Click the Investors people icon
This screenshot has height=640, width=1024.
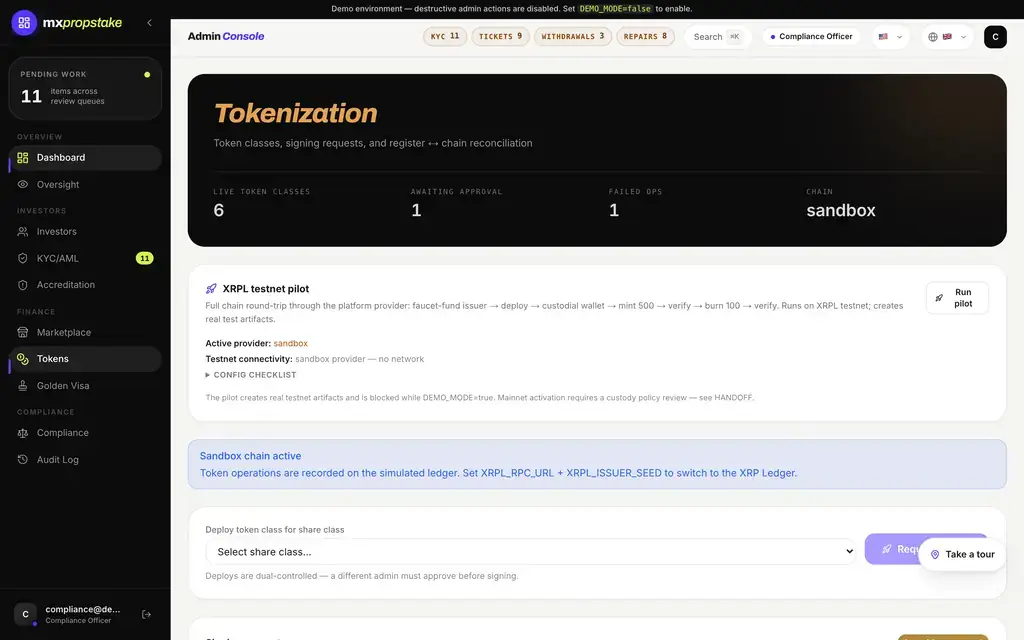(x=23, y=232)
